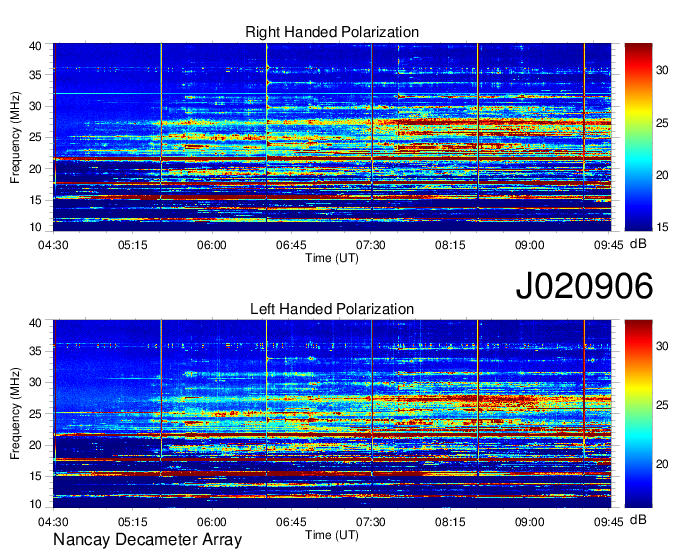Click the 09:45 time tick of top plot
Image resolution: width=680 pixels, height=552 pixels.
coord(609,245)
